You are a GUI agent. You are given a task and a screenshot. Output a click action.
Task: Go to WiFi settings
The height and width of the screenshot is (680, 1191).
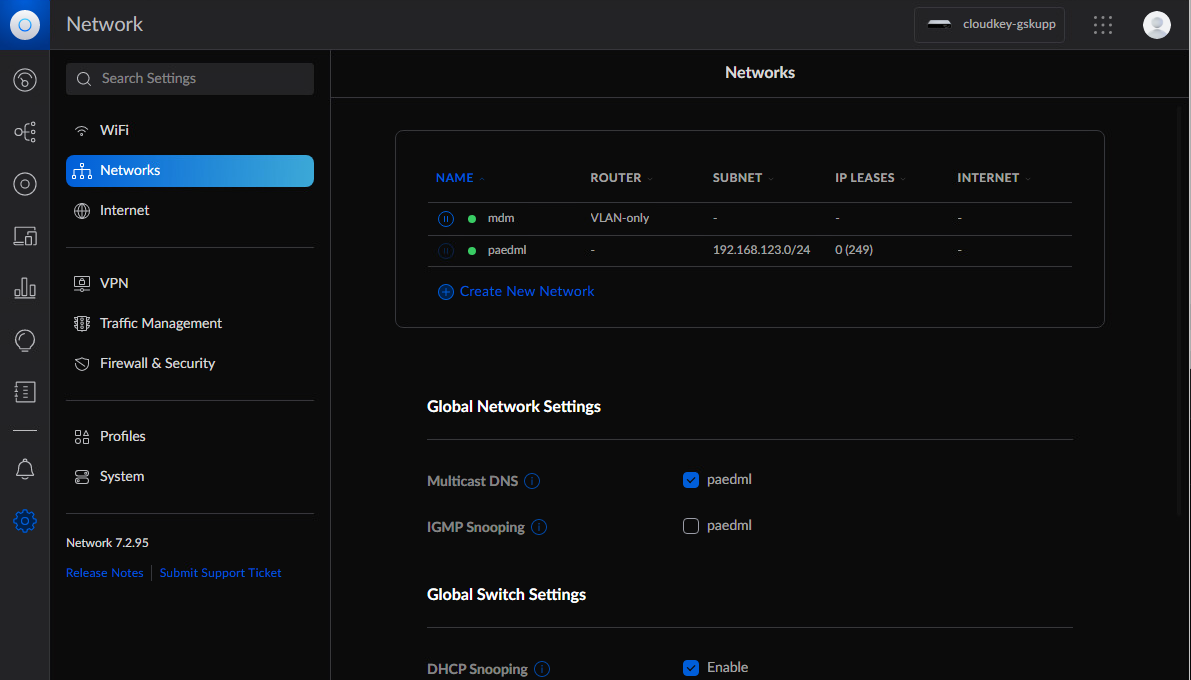(x=190, y=131)
